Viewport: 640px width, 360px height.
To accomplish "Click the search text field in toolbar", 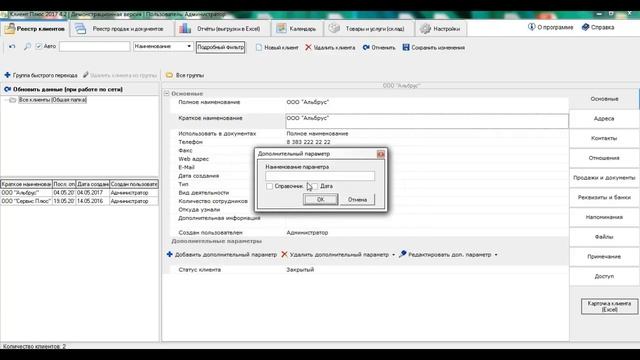I will pyautogui.click(x=94, y=47).
